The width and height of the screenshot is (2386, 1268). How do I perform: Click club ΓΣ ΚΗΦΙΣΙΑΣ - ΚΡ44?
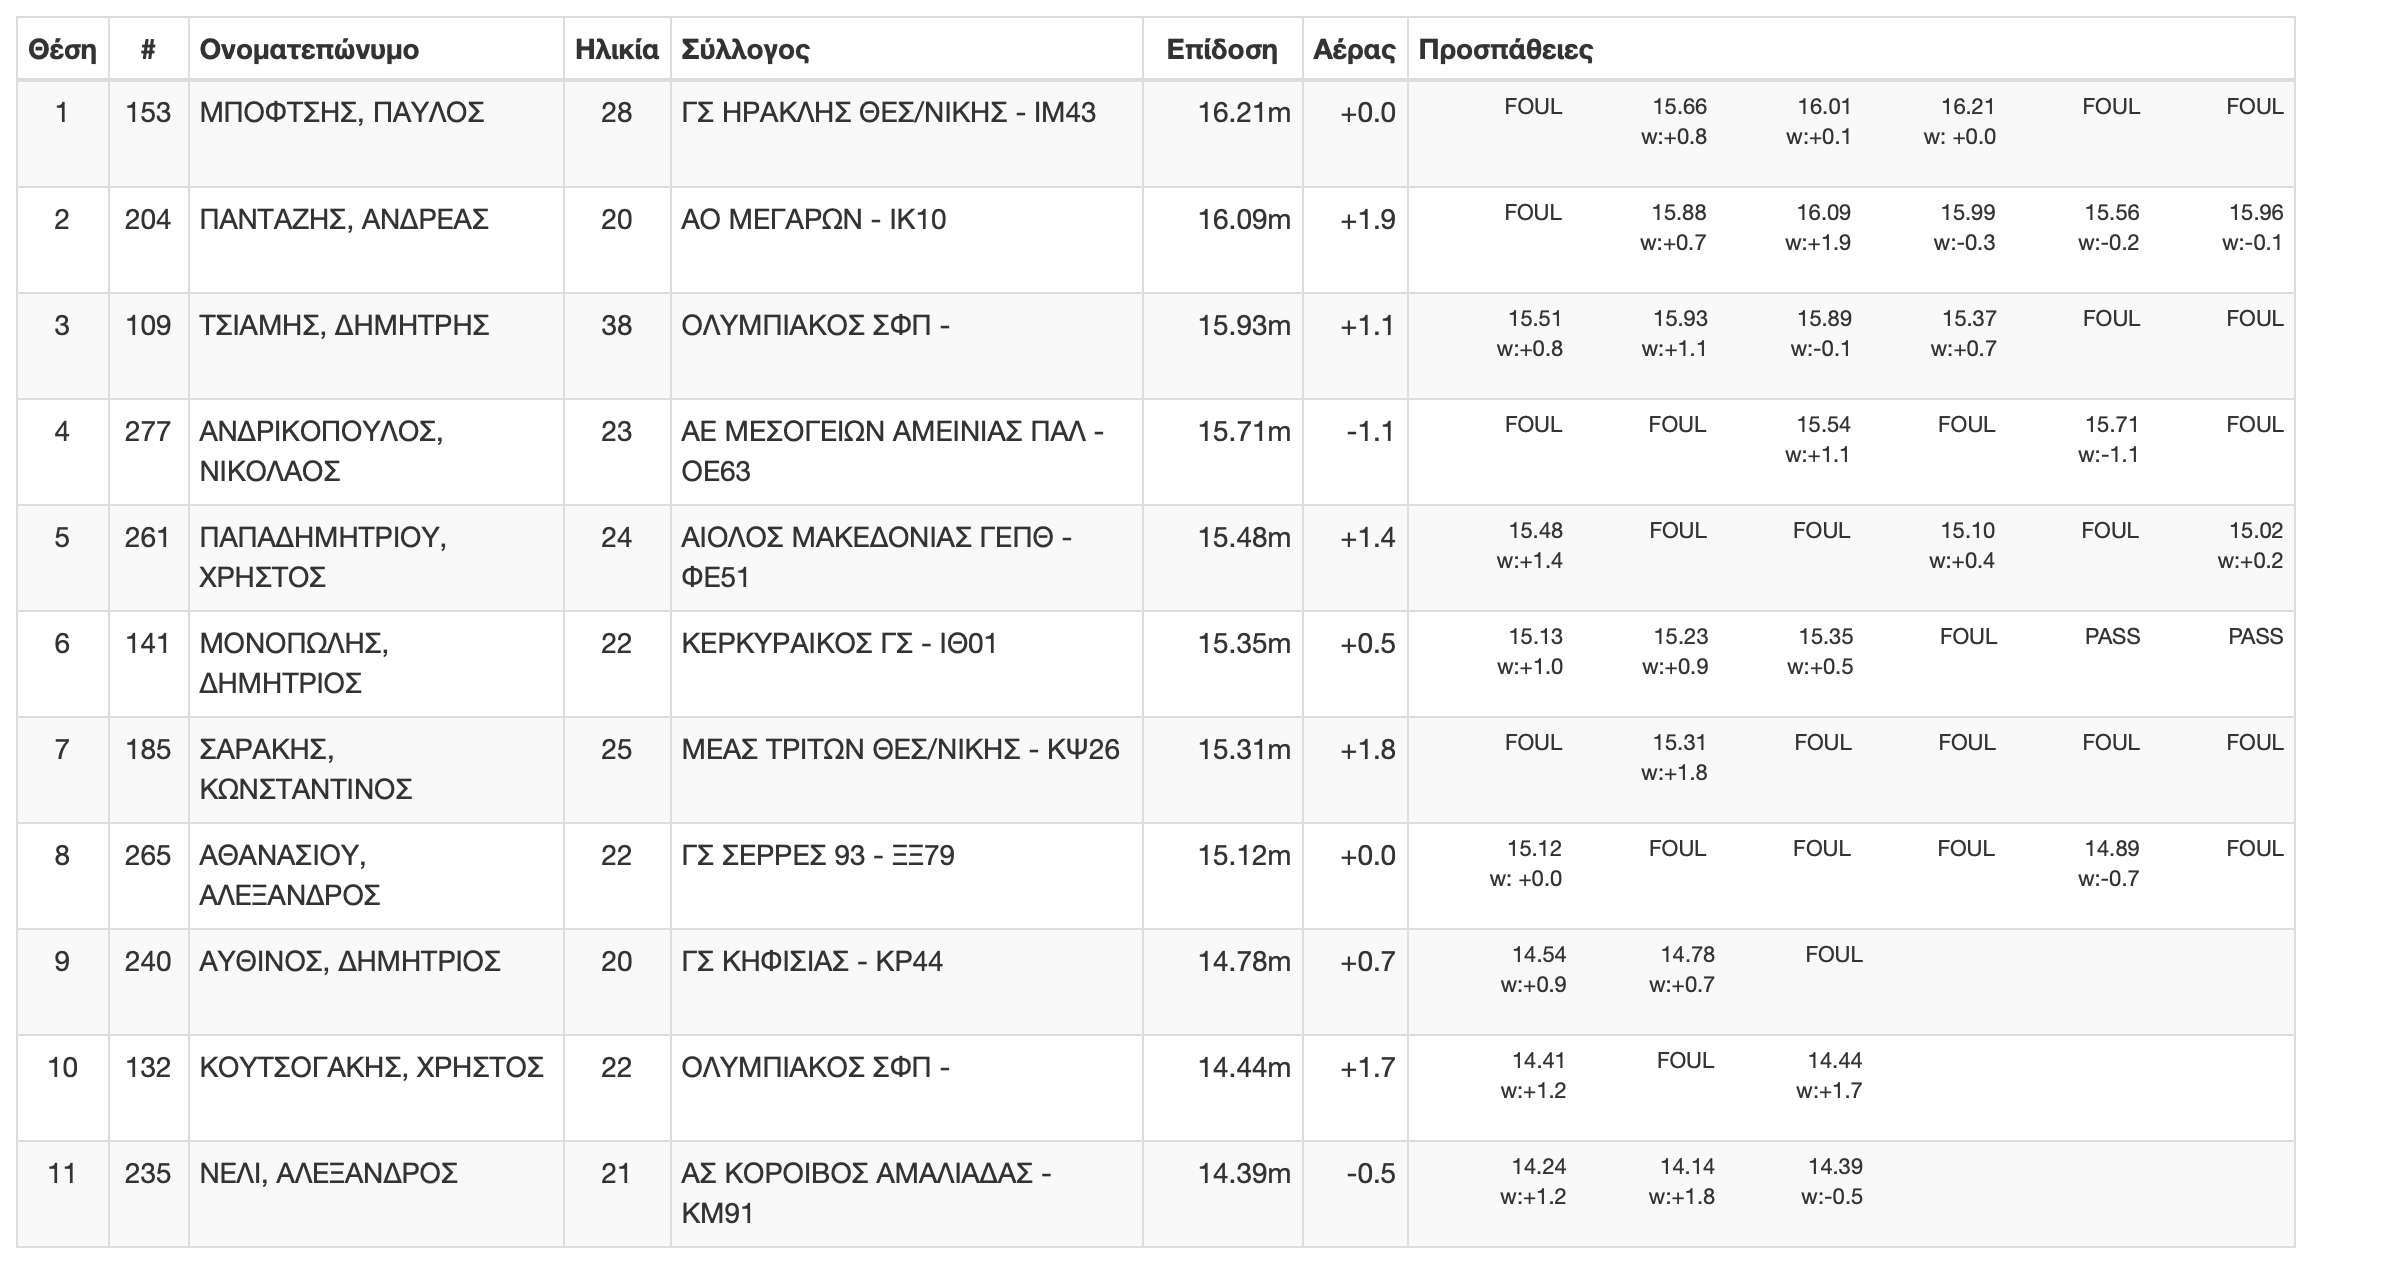(812, 961)
